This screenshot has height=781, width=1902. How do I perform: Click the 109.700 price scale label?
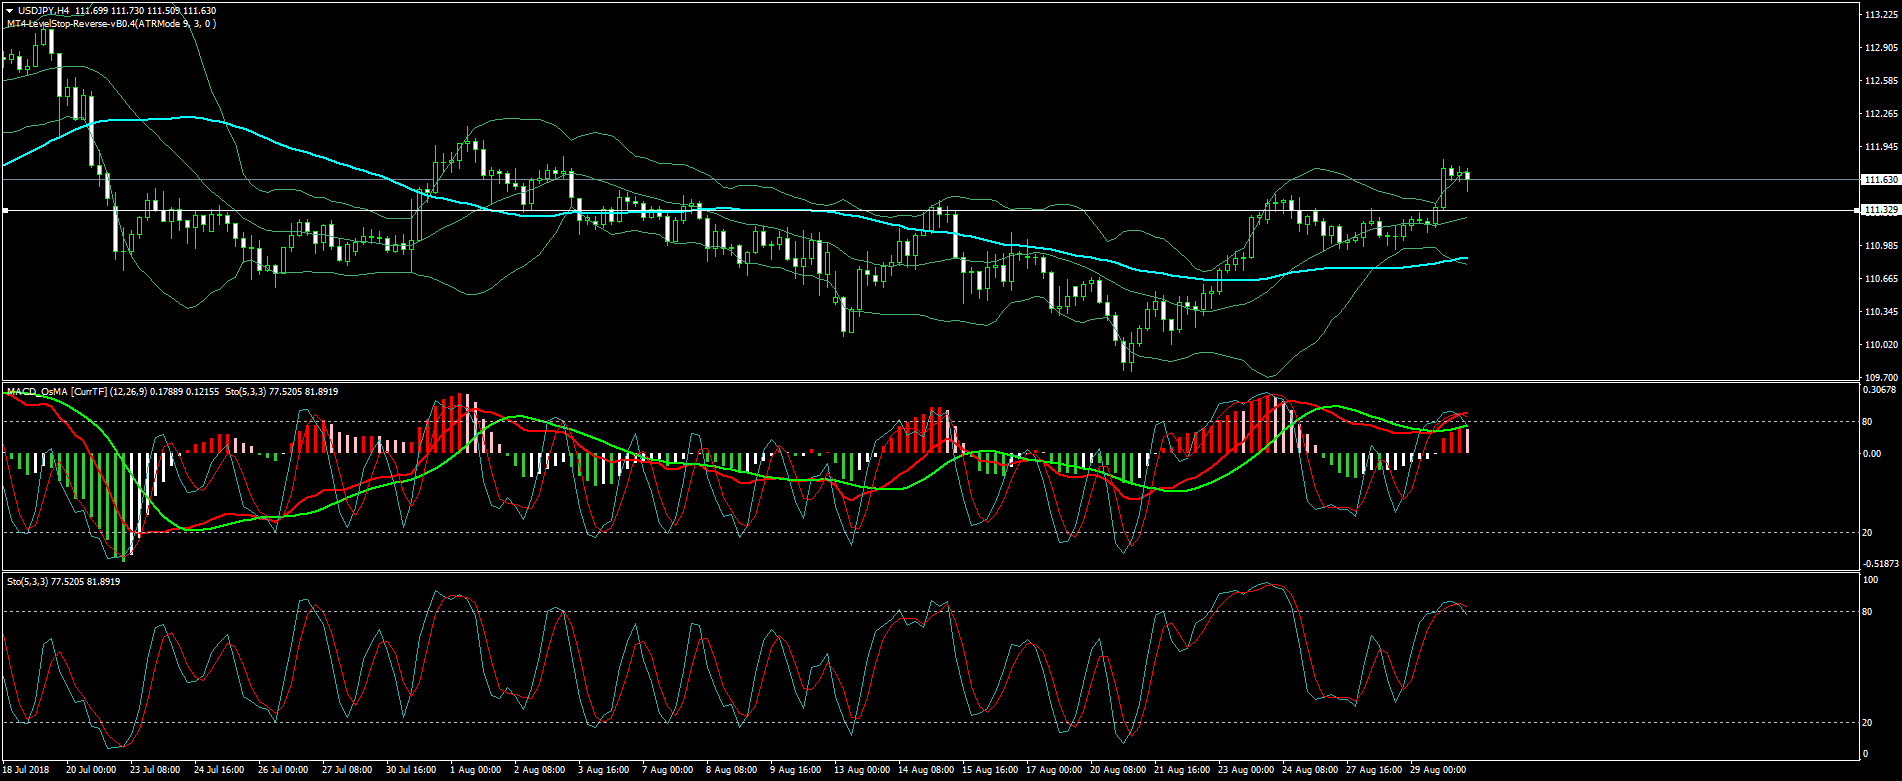tap(1881, 378)
